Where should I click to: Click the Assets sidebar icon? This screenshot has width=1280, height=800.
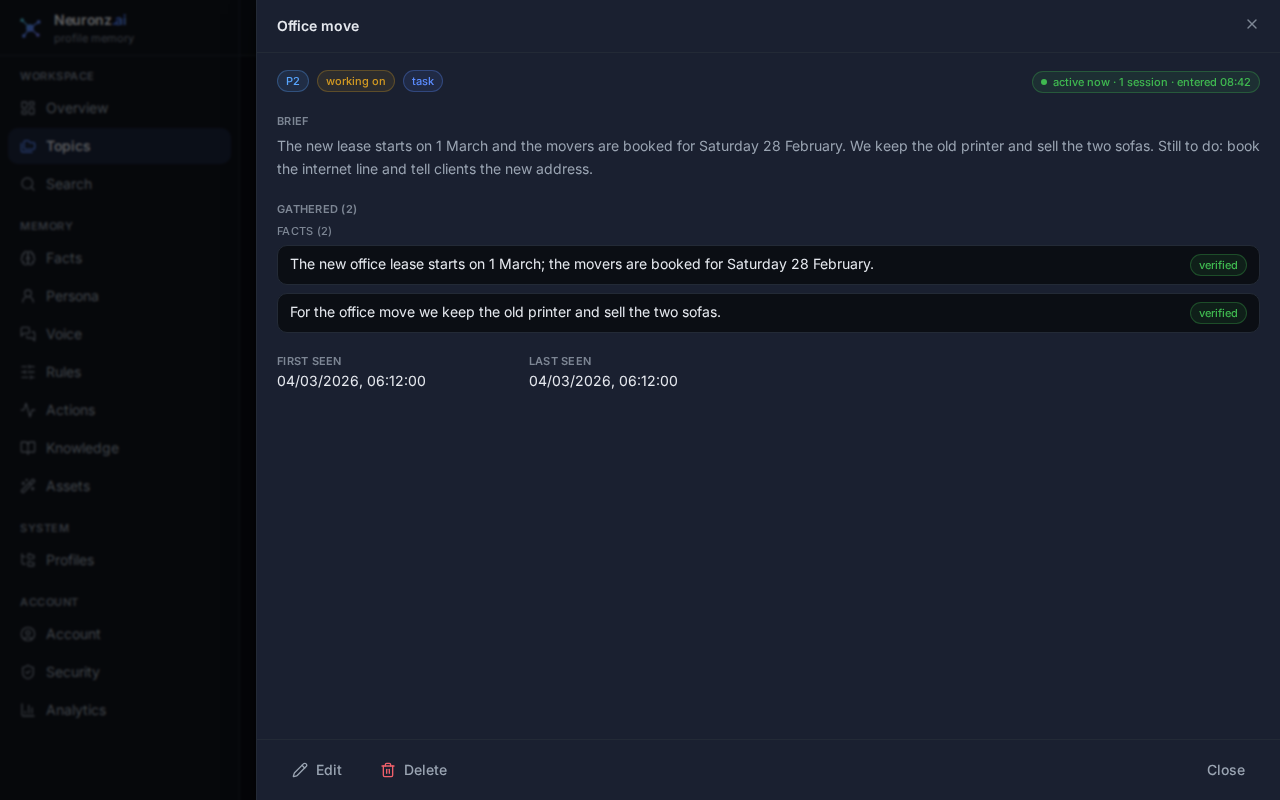(x=28, y=486)
